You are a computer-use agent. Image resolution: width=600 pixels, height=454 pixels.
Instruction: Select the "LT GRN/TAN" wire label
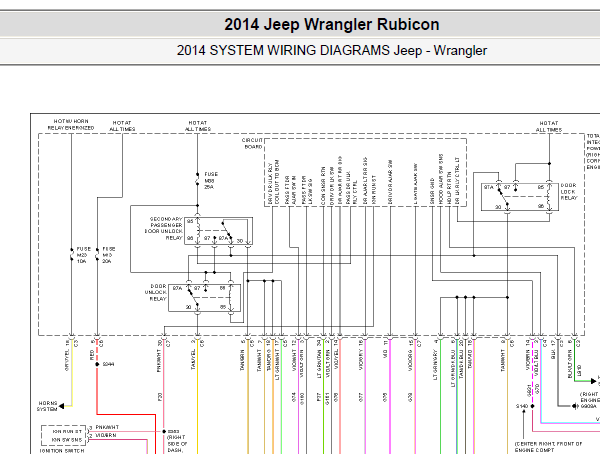pos(319,365)
